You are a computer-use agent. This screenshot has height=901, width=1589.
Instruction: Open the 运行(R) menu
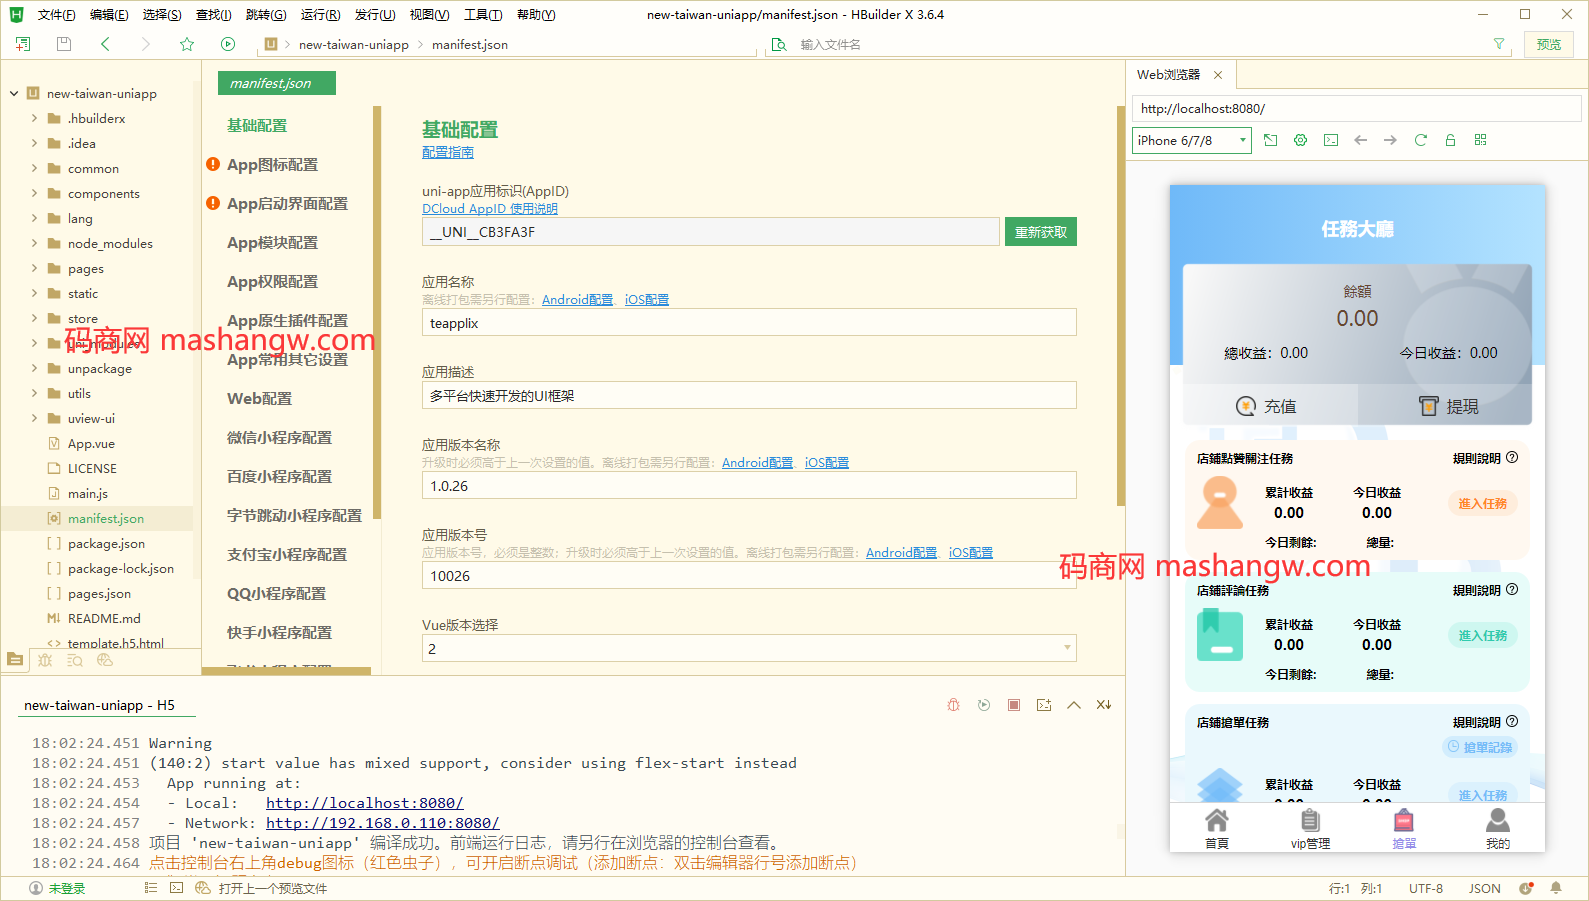pos(320,15)
